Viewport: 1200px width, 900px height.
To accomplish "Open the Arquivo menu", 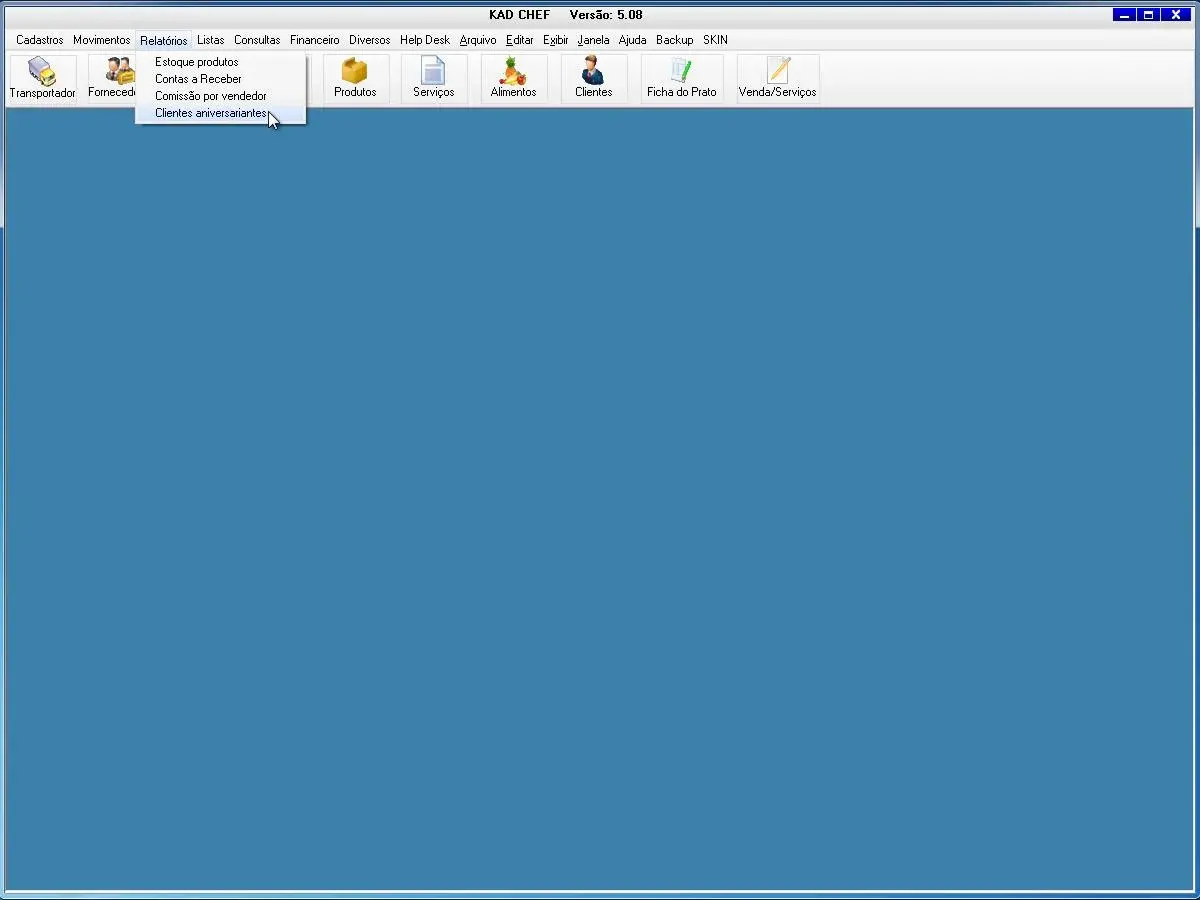I will pos(478,40).
